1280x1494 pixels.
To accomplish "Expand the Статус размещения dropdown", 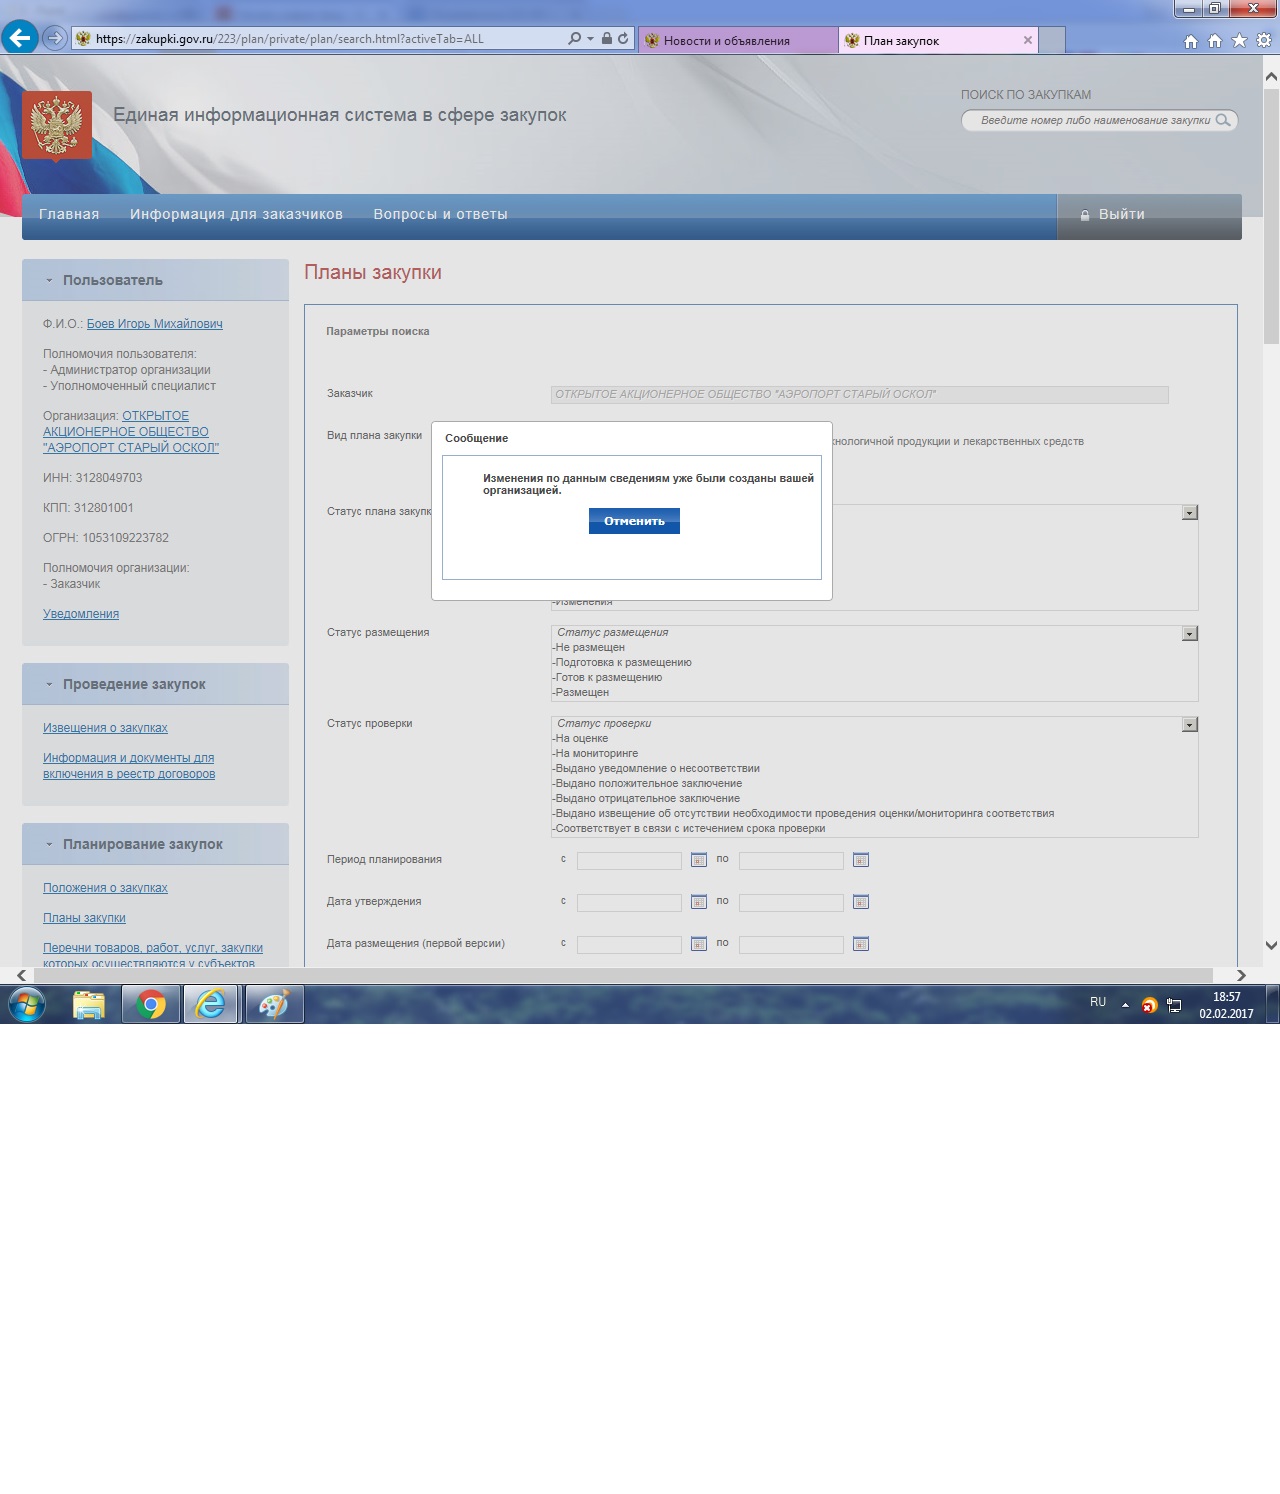I will point(1189,634).
